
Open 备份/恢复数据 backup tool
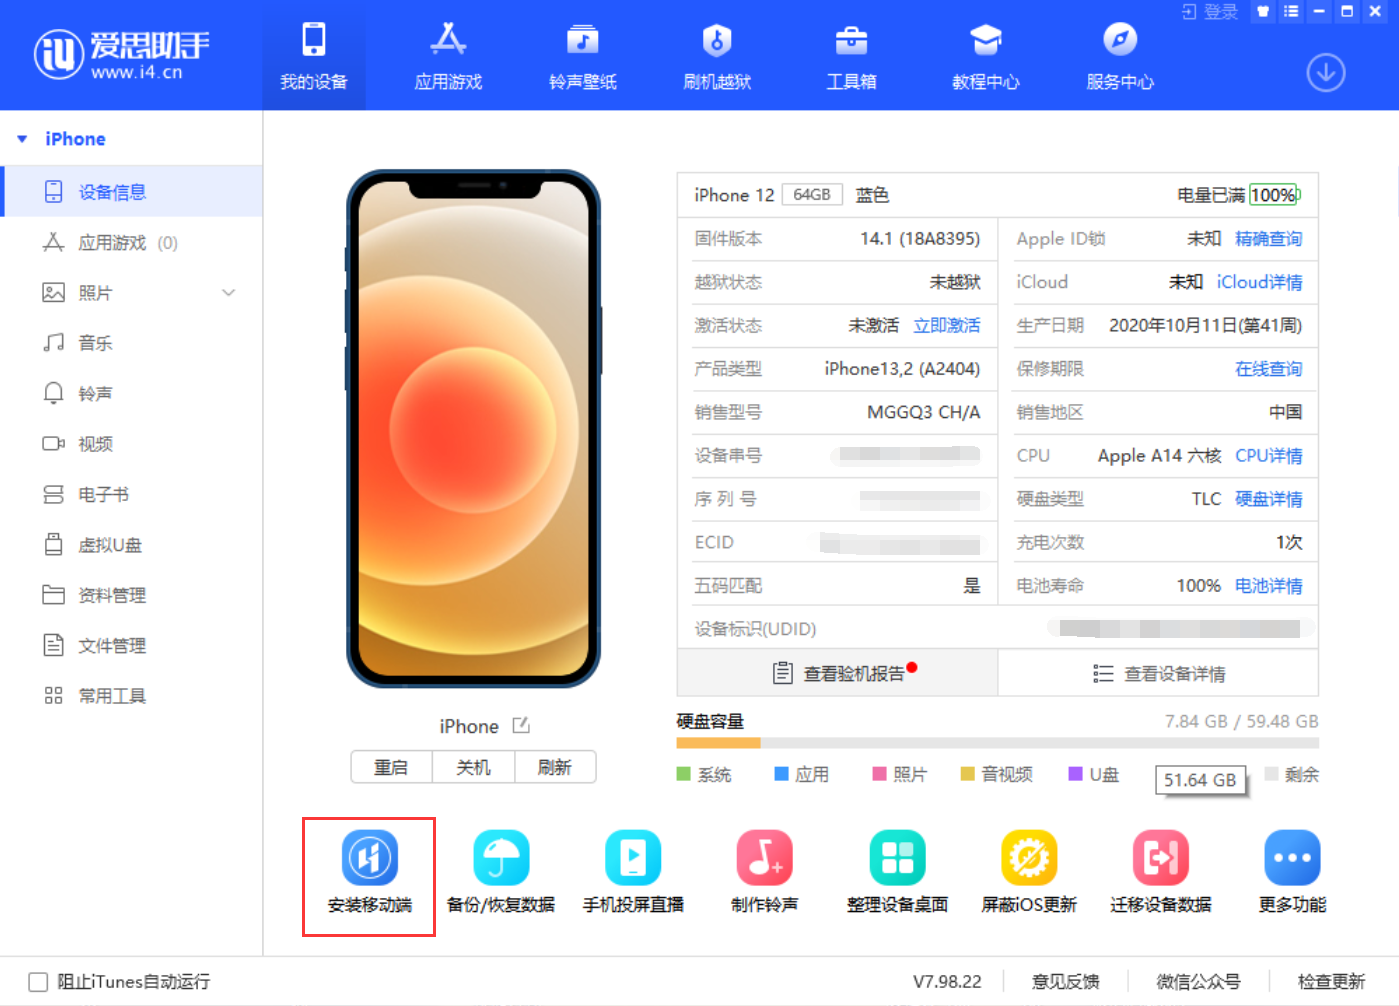click(x=501, y=873)
